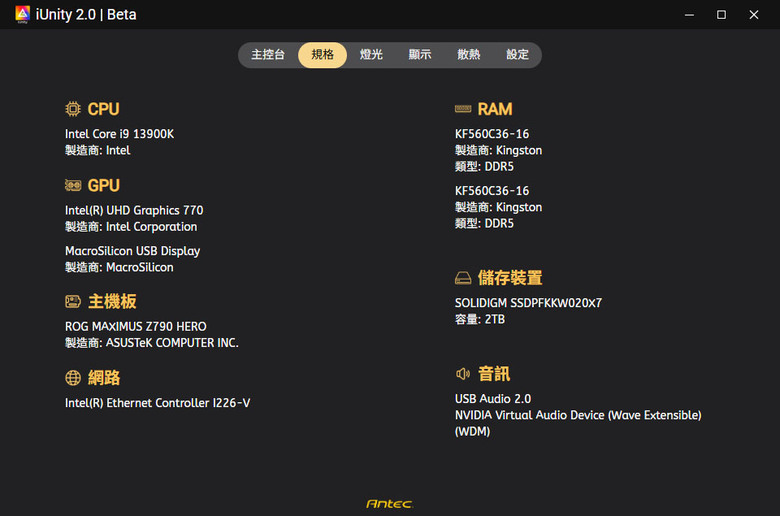780x516 pixels.
Task: Go to the 散熱 cooling tab
Action: (469, 55)
